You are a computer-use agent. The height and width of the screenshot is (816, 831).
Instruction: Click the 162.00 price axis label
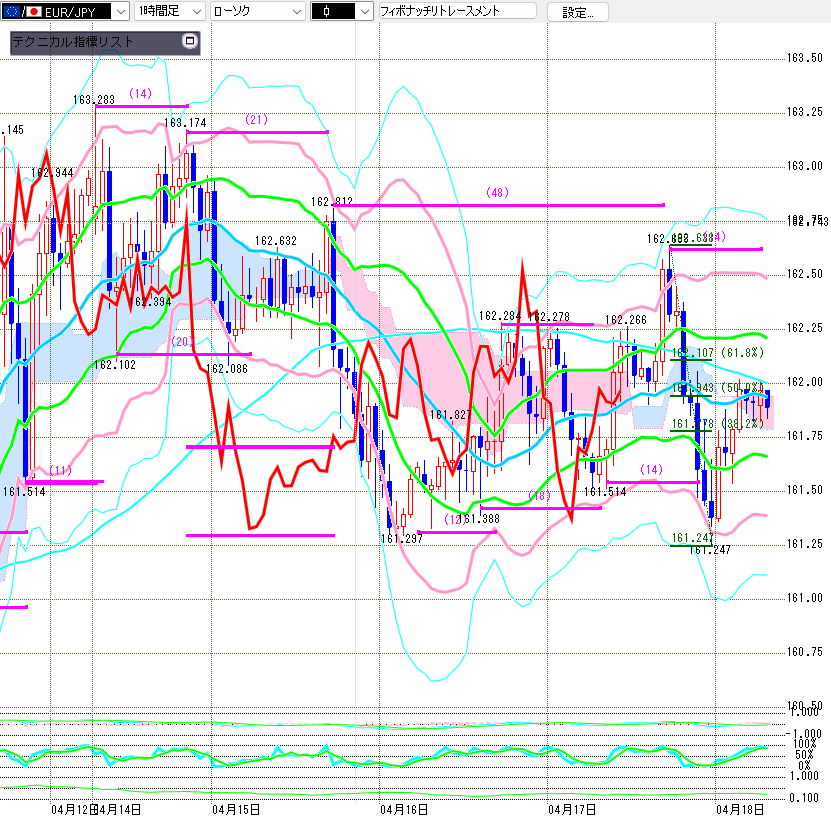805,382
